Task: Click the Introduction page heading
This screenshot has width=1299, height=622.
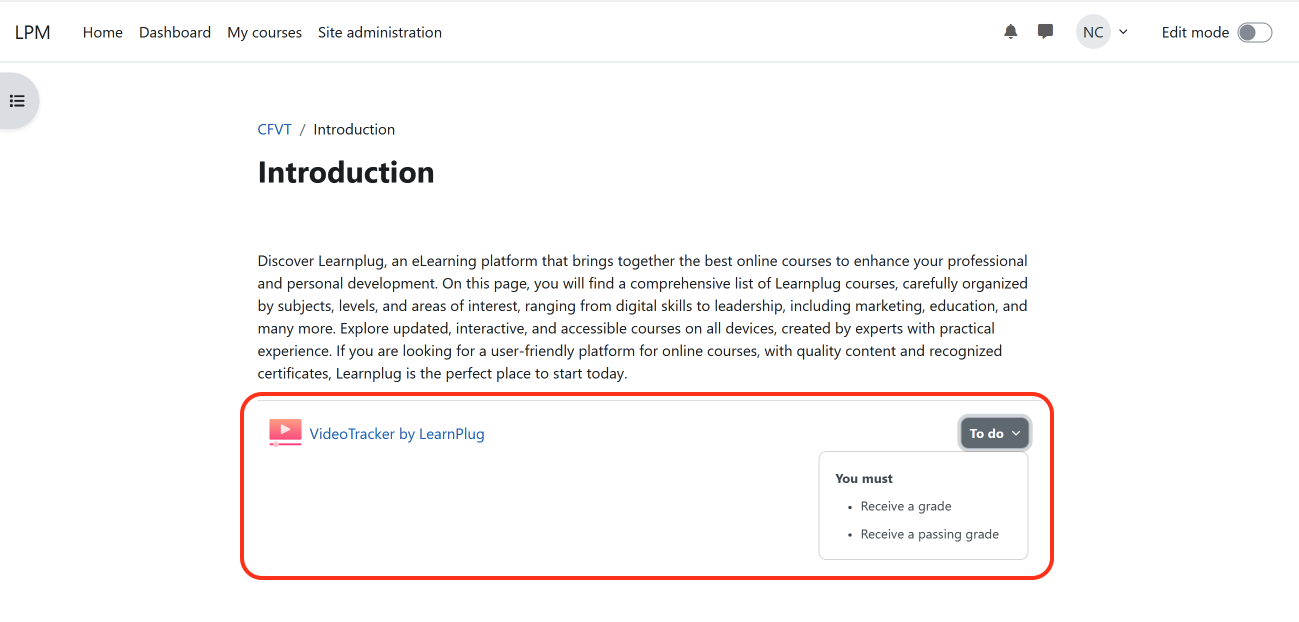Action: pyautogui.click(x=345, y=172)
